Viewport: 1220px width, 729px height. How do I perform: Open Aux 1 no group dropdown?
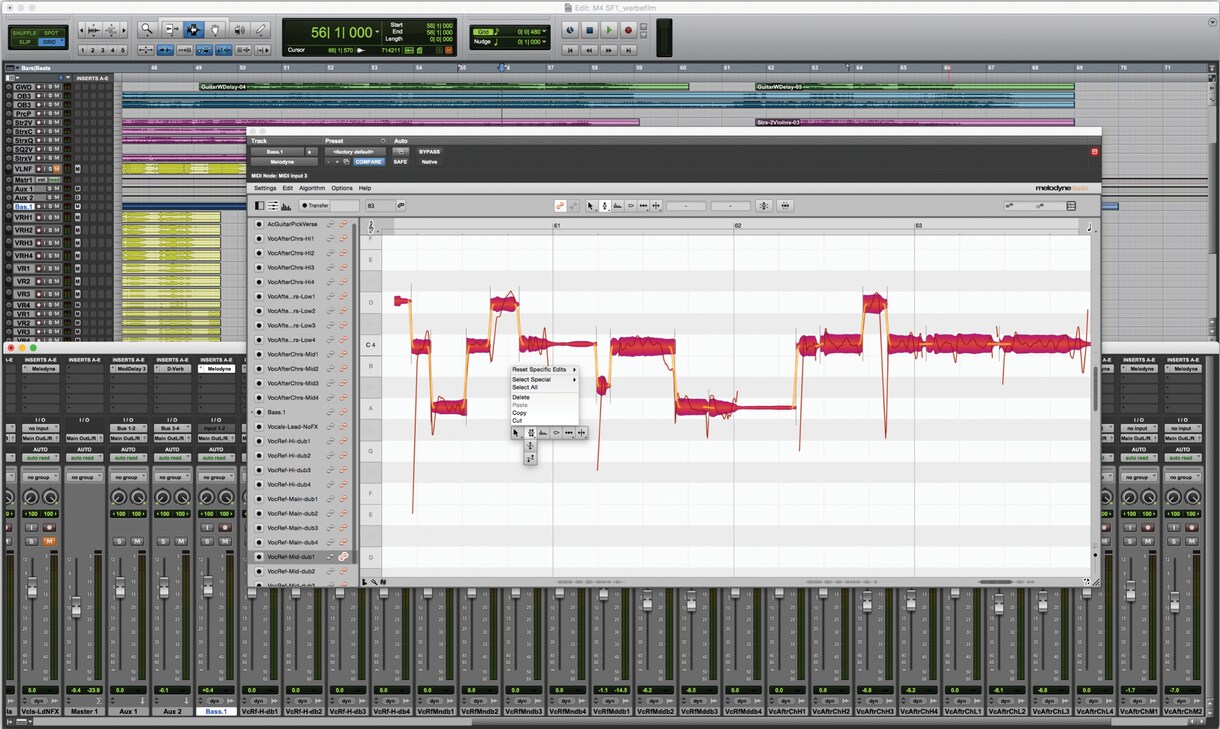128,477
